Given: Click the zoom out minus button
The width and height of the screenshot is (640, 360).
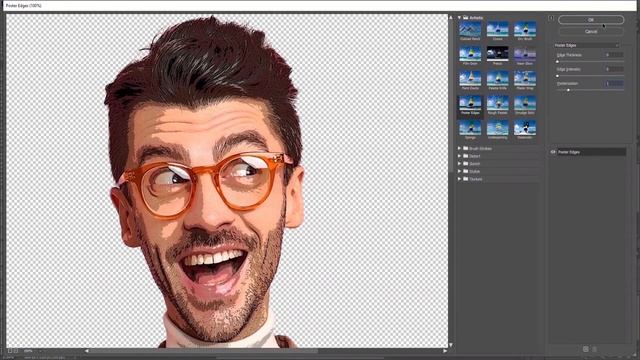Looking at the screenshot, I should [x=10, y=351].
